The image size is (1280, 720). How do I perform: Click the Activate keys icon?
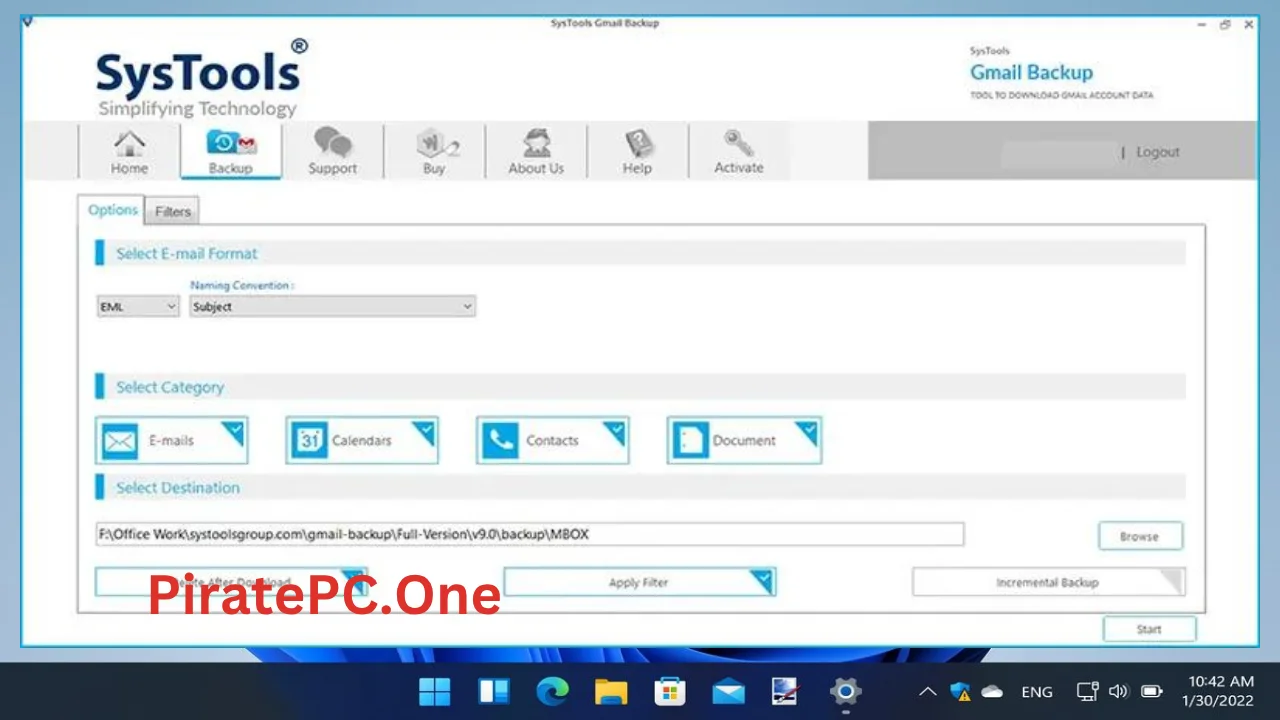coord(739,152)
